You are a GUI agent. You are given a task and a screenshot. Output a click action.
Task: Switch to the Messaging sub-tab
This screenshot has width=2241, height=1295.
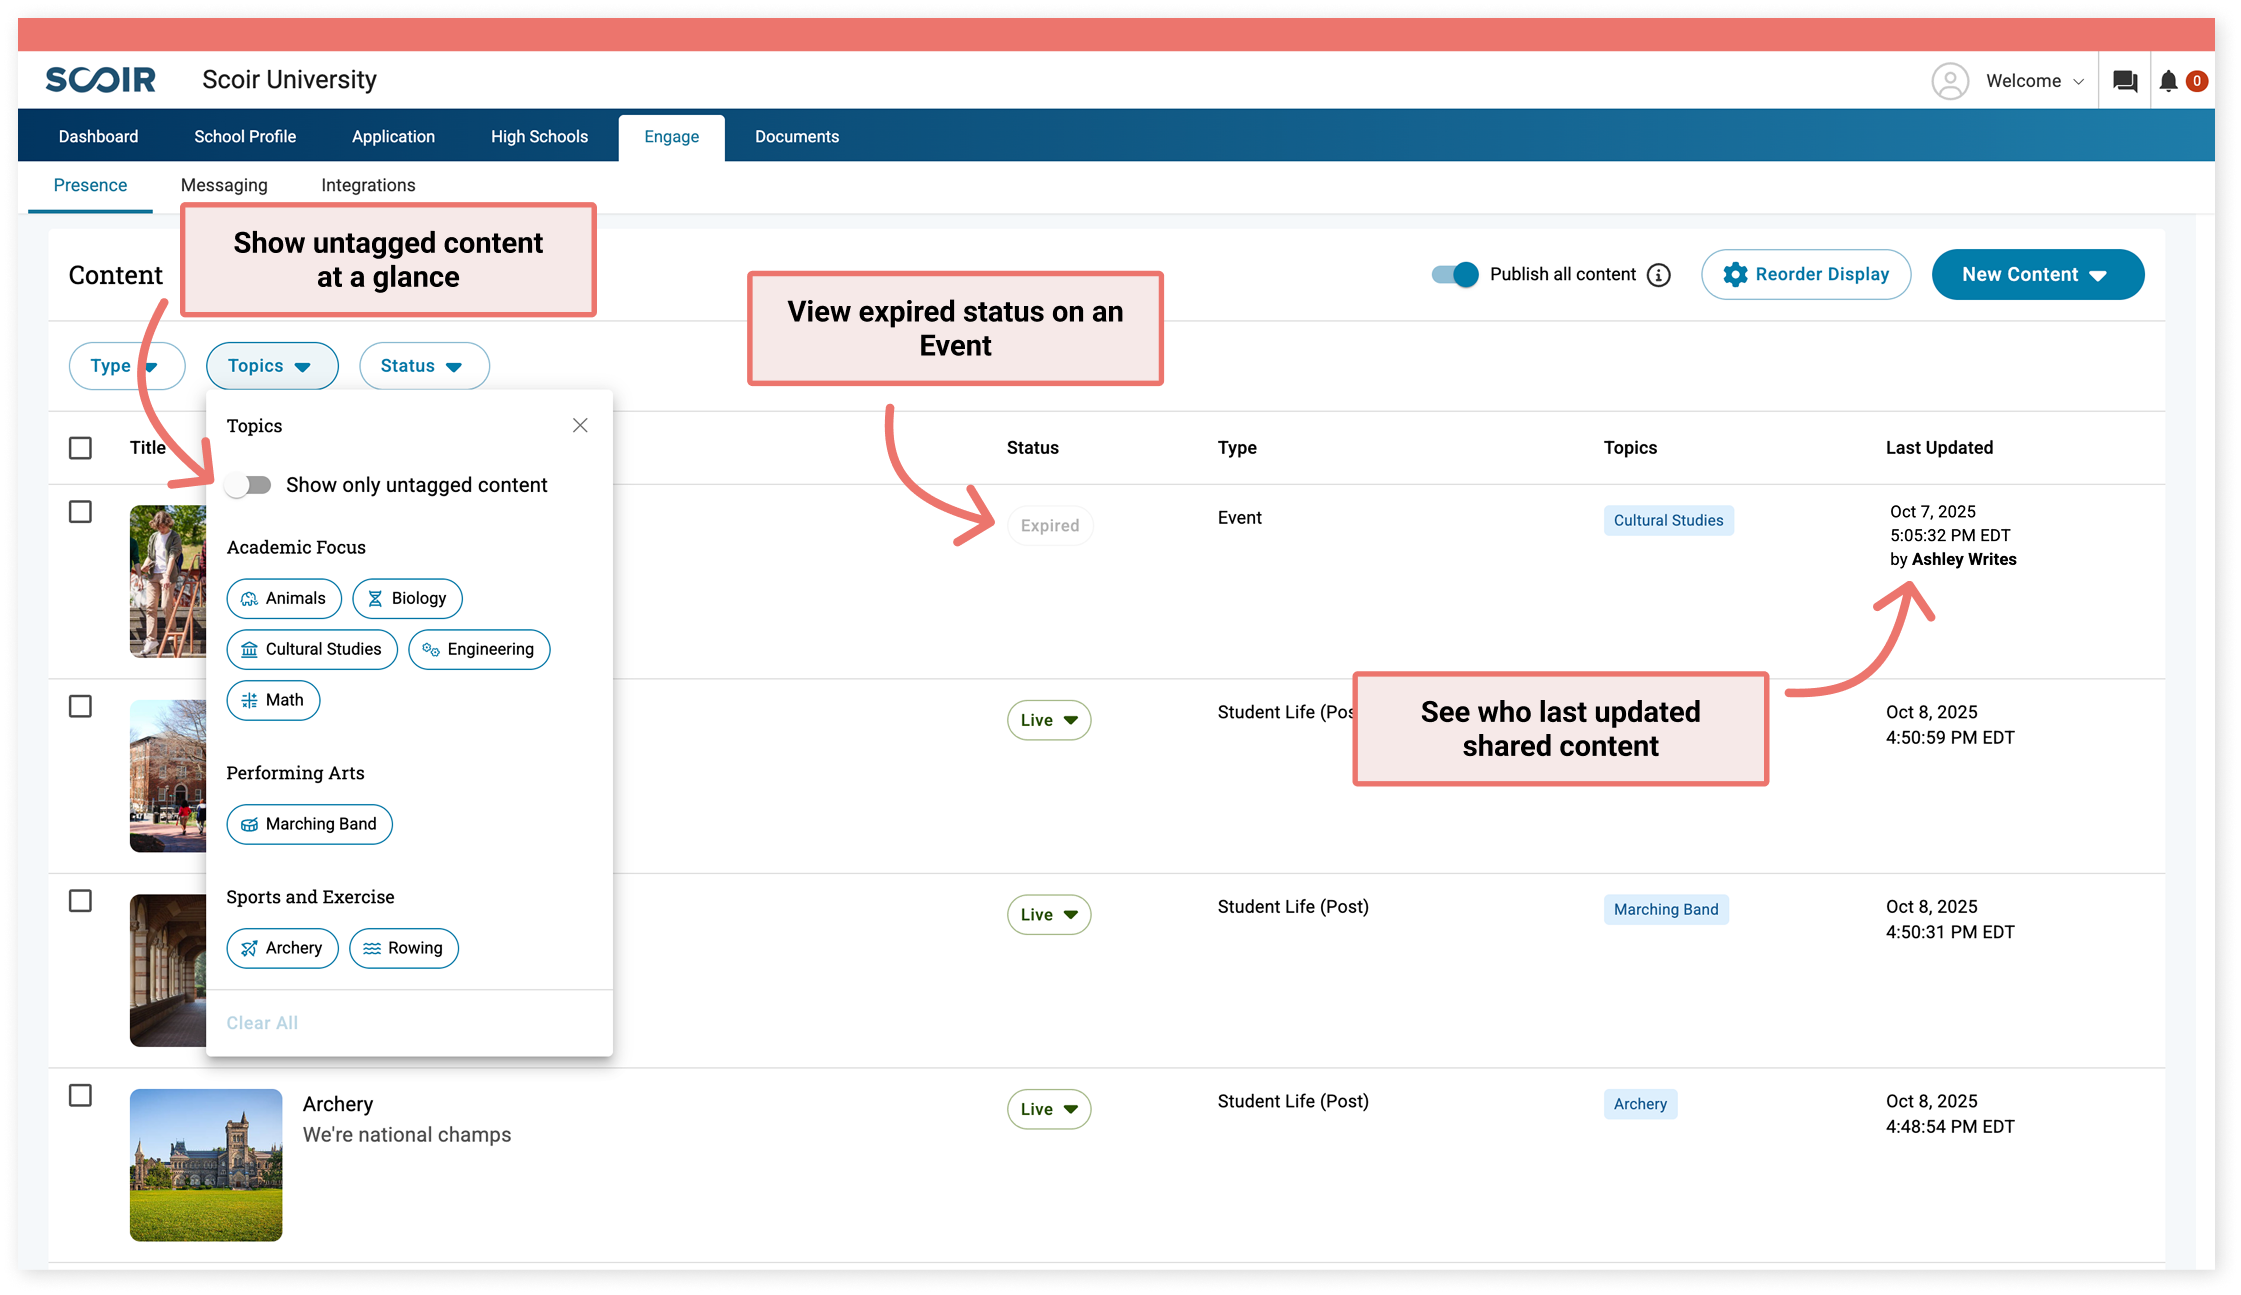tap(224, 185)
